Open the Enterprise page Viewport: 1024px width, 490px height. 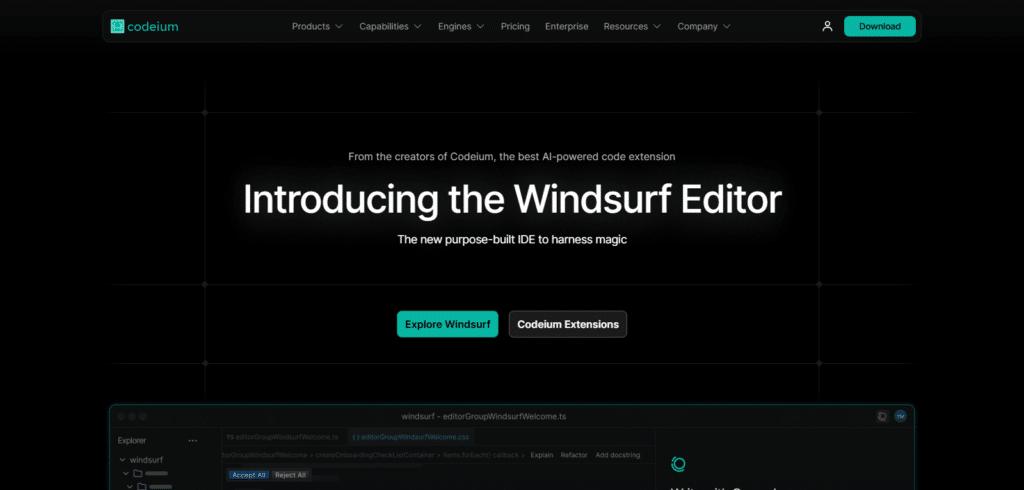[567, 26]
